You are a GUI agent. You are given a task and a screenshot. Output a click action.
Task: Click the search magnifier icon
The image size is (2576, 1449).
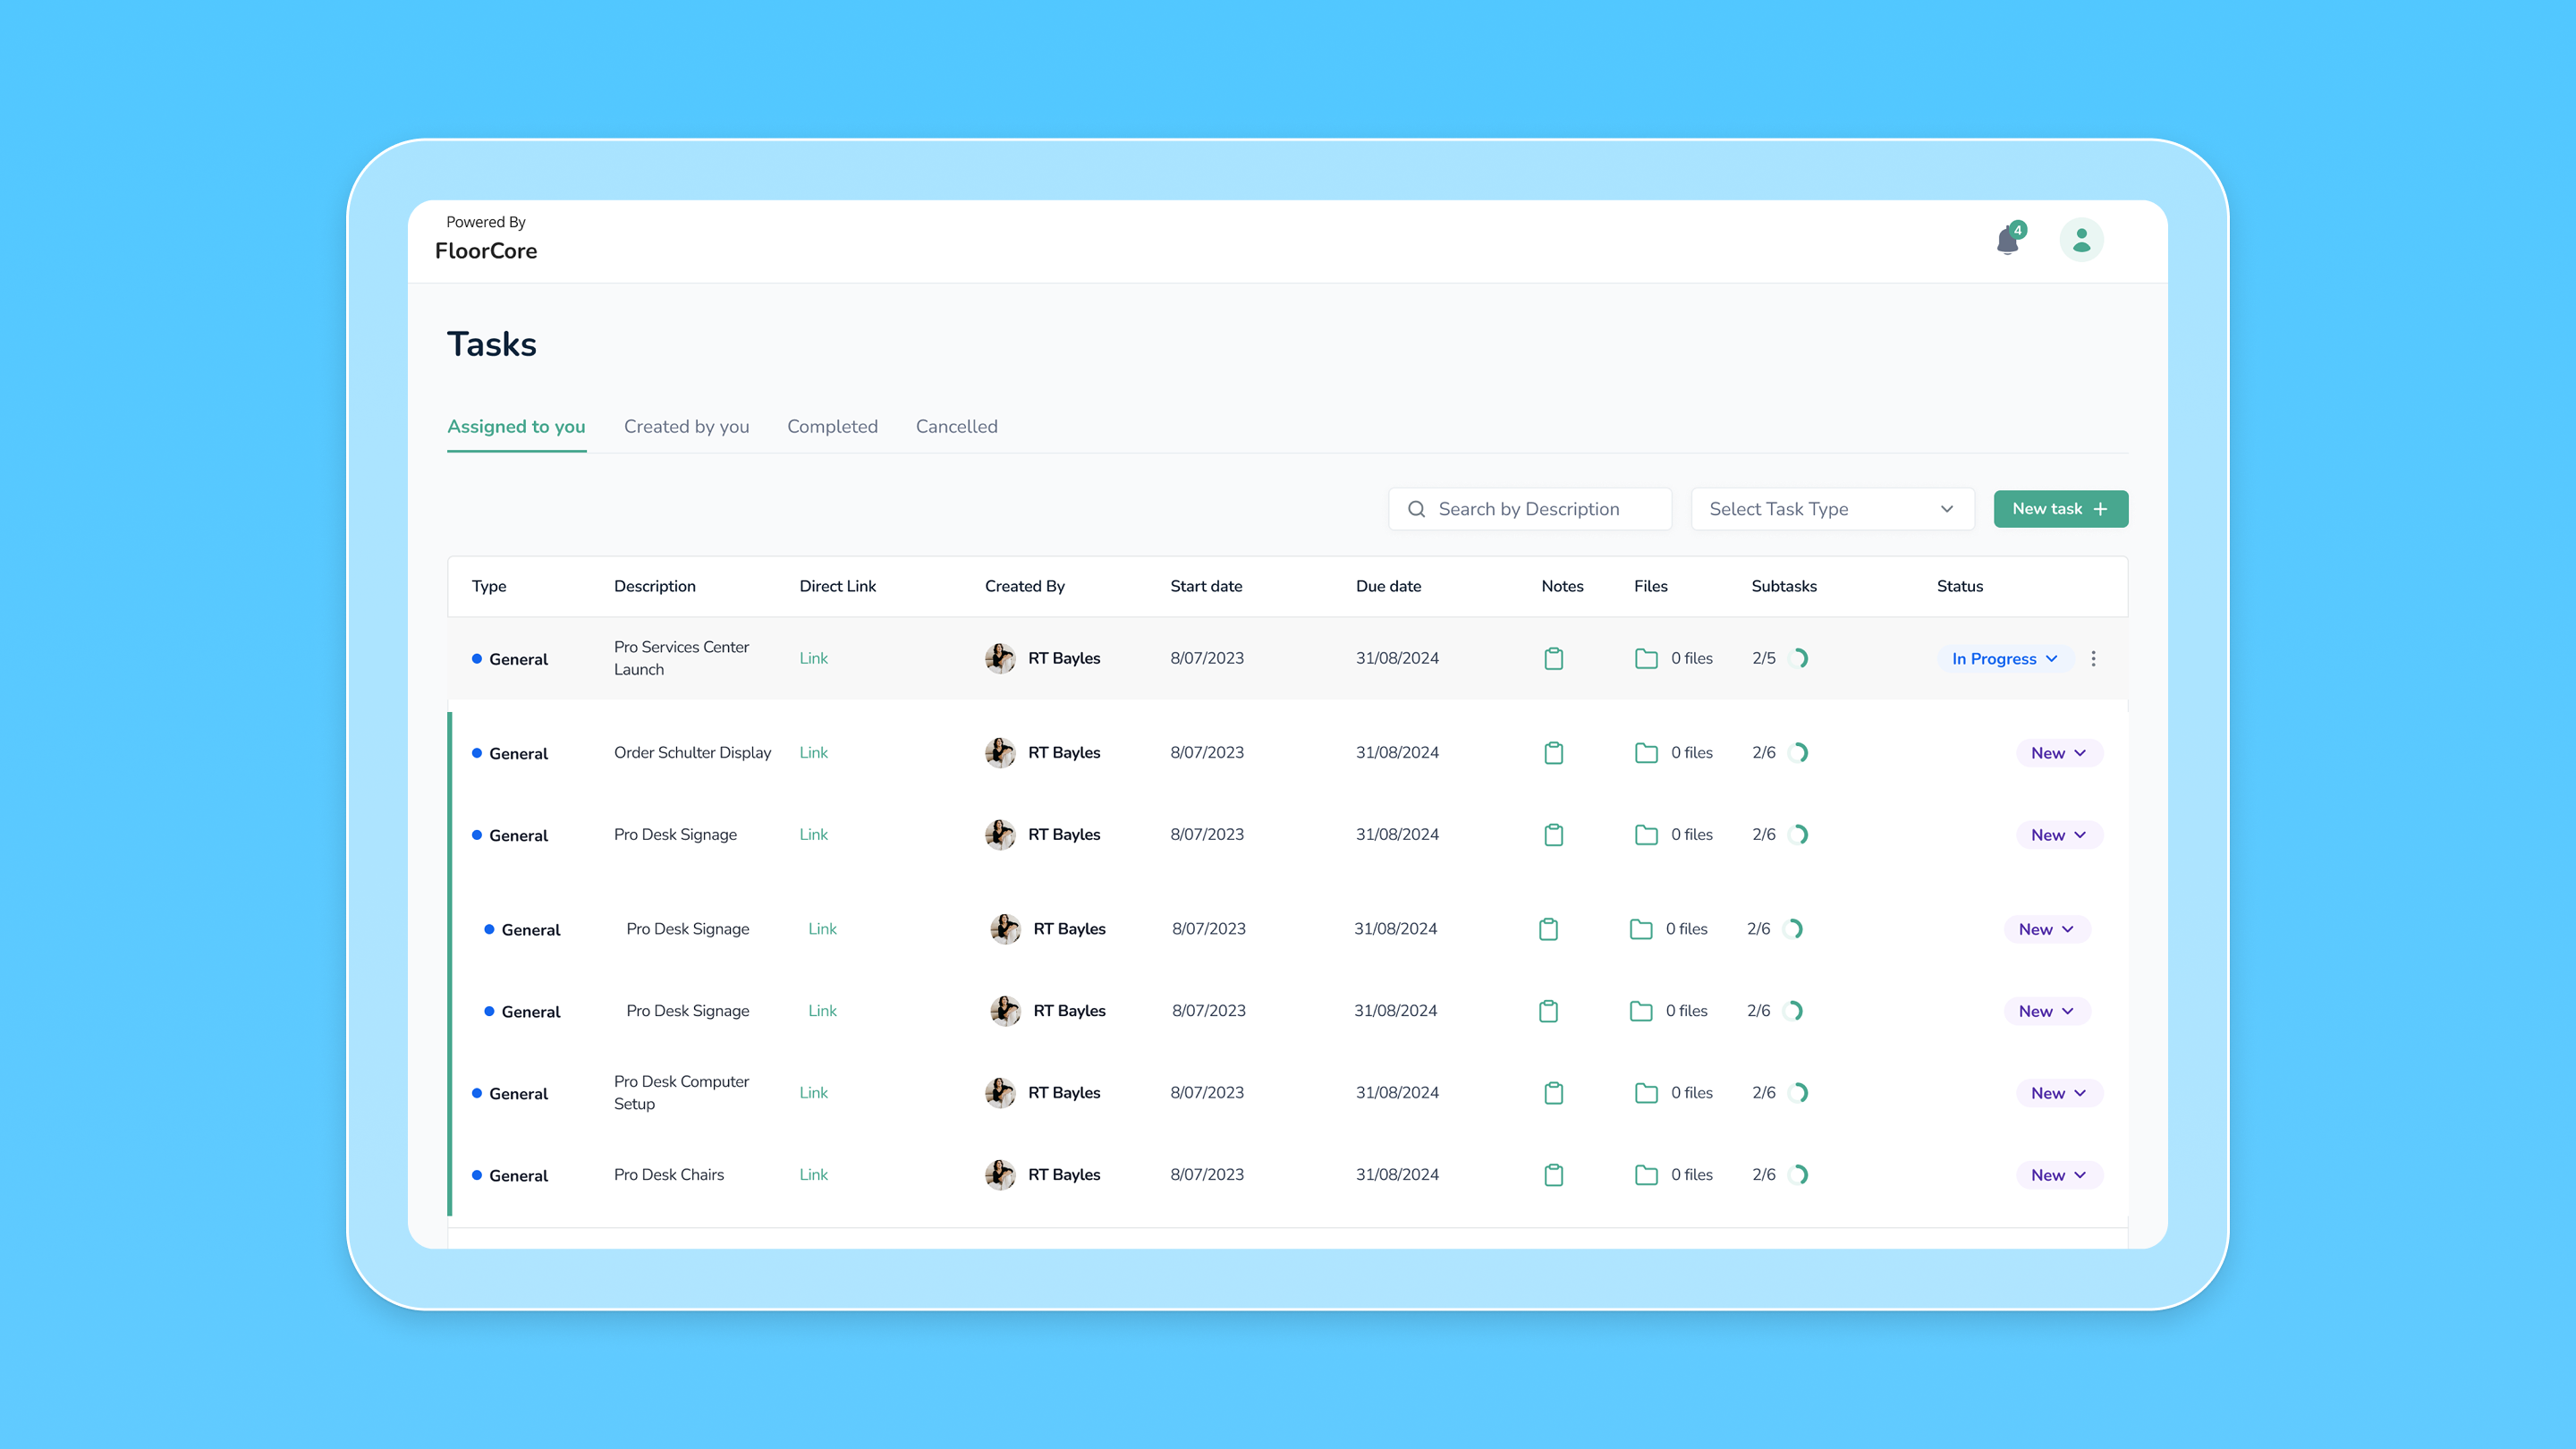tap(1416, 509)
